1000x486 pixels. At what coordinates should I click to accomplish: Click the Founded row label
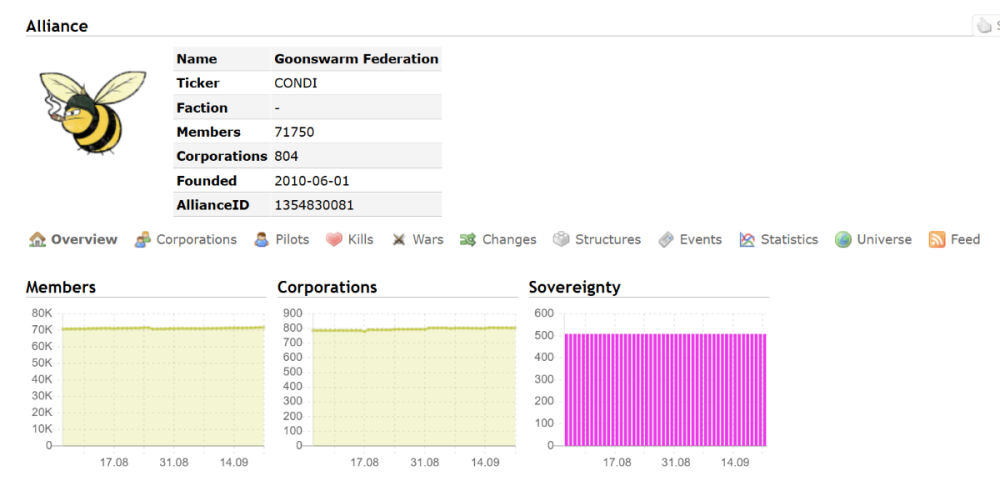[x=207, y=181]
